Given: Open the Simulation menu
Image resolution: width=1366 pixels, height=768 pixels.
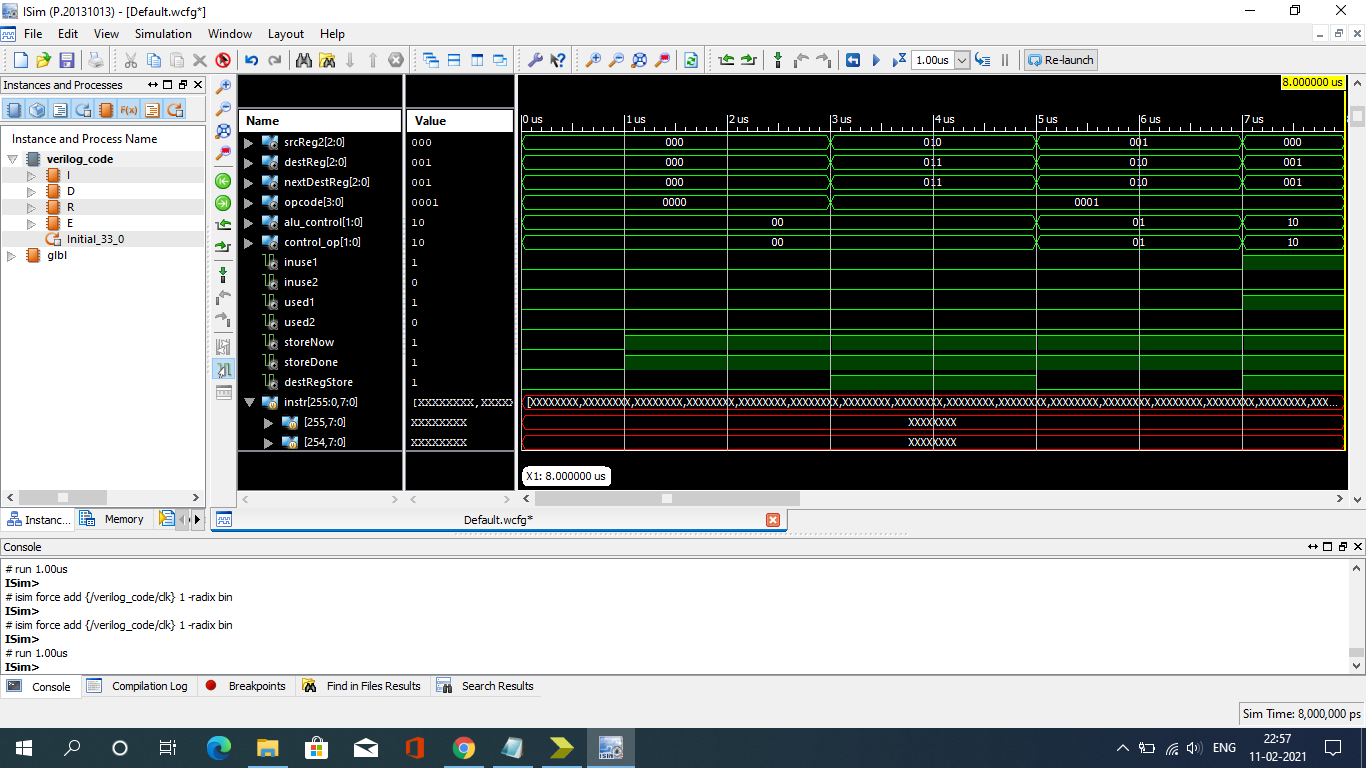Looking at the screenshot, I should click(162, 33).
